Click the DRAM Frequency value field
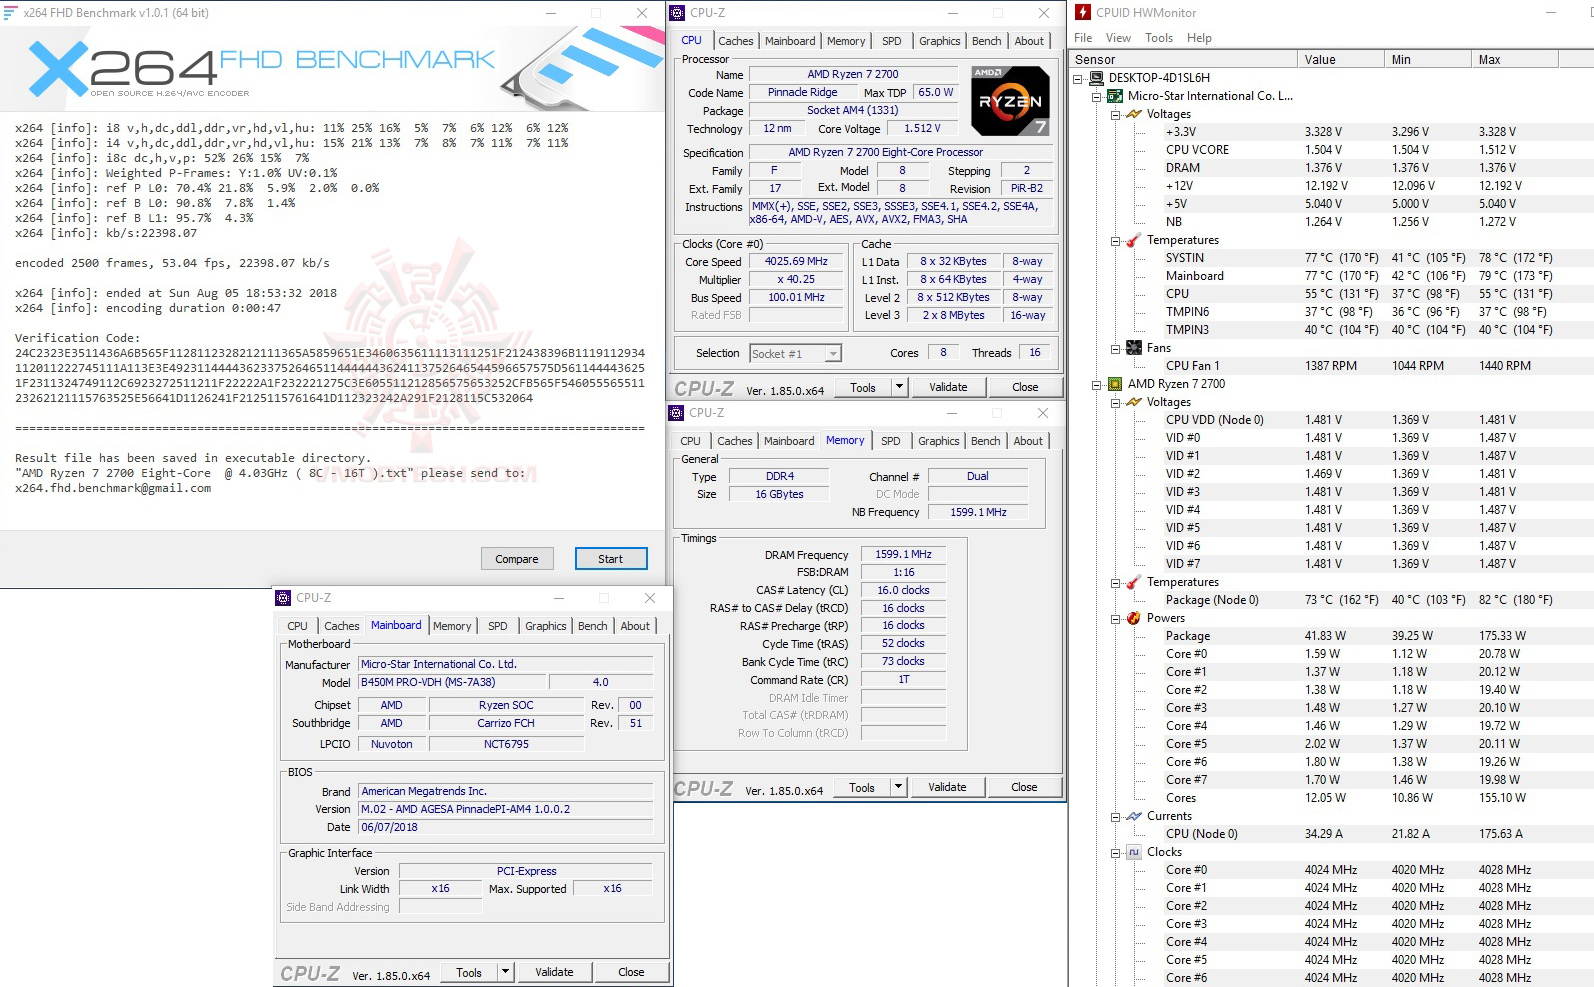The image size is (1594, 987). pos(903,554)
